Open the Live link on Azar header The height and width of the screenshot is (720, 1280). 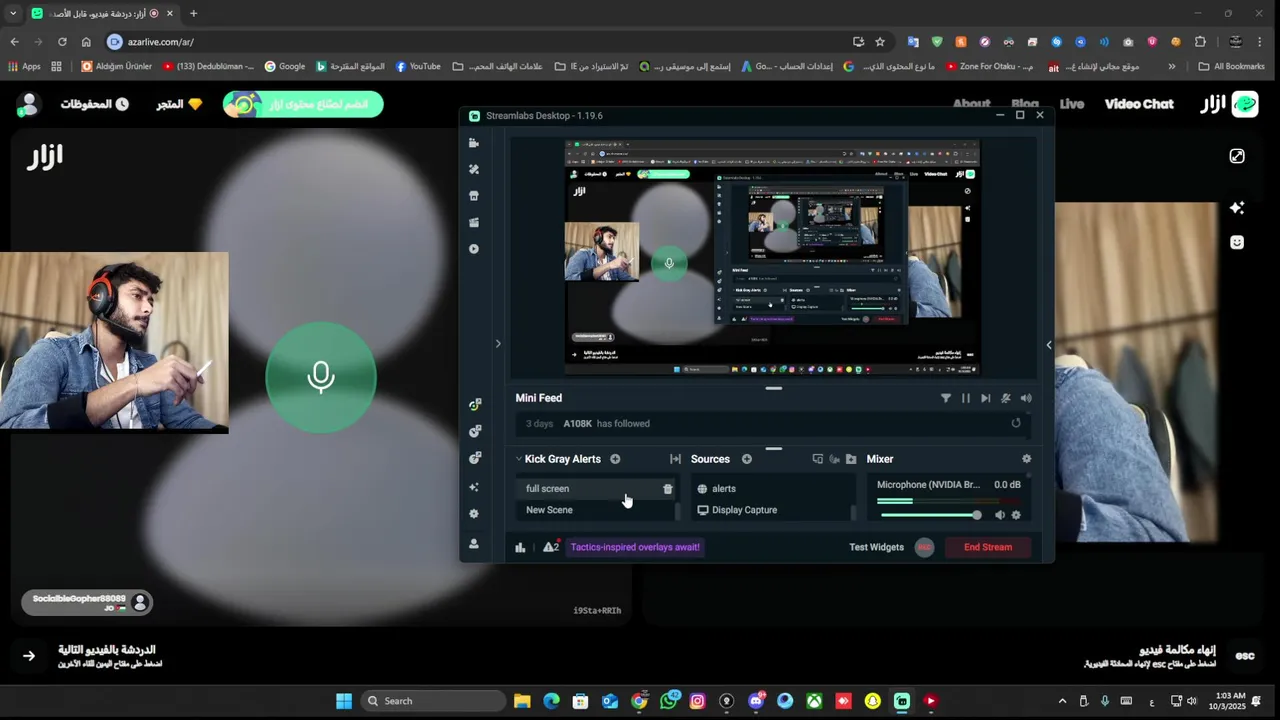point(1072,104)
